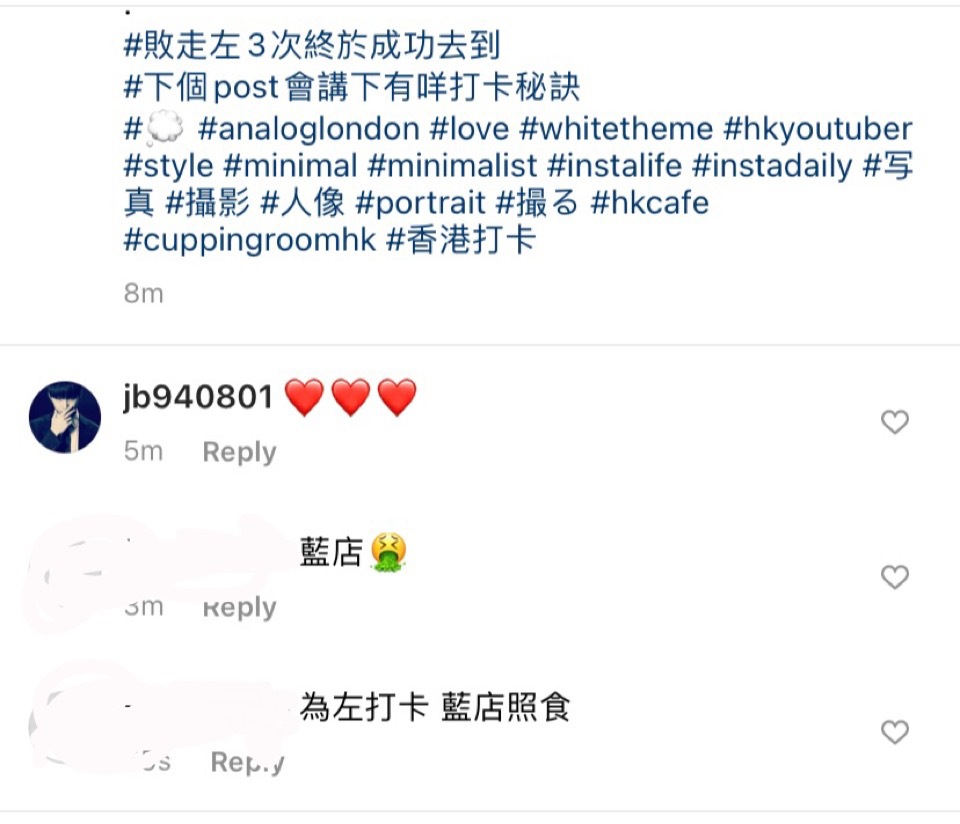This screenshot has height=824, width=960.
Task: Open the jb940801 username link
Action: (x=198, y=397)
